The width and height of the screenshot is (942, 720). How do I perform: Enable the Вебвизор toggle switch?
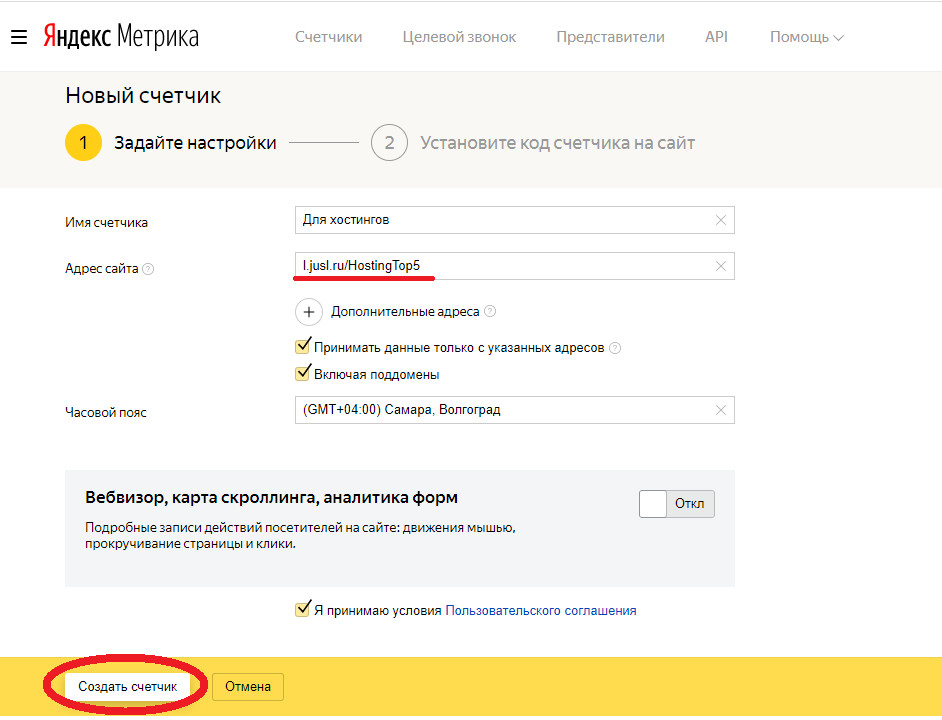(677, 503)
